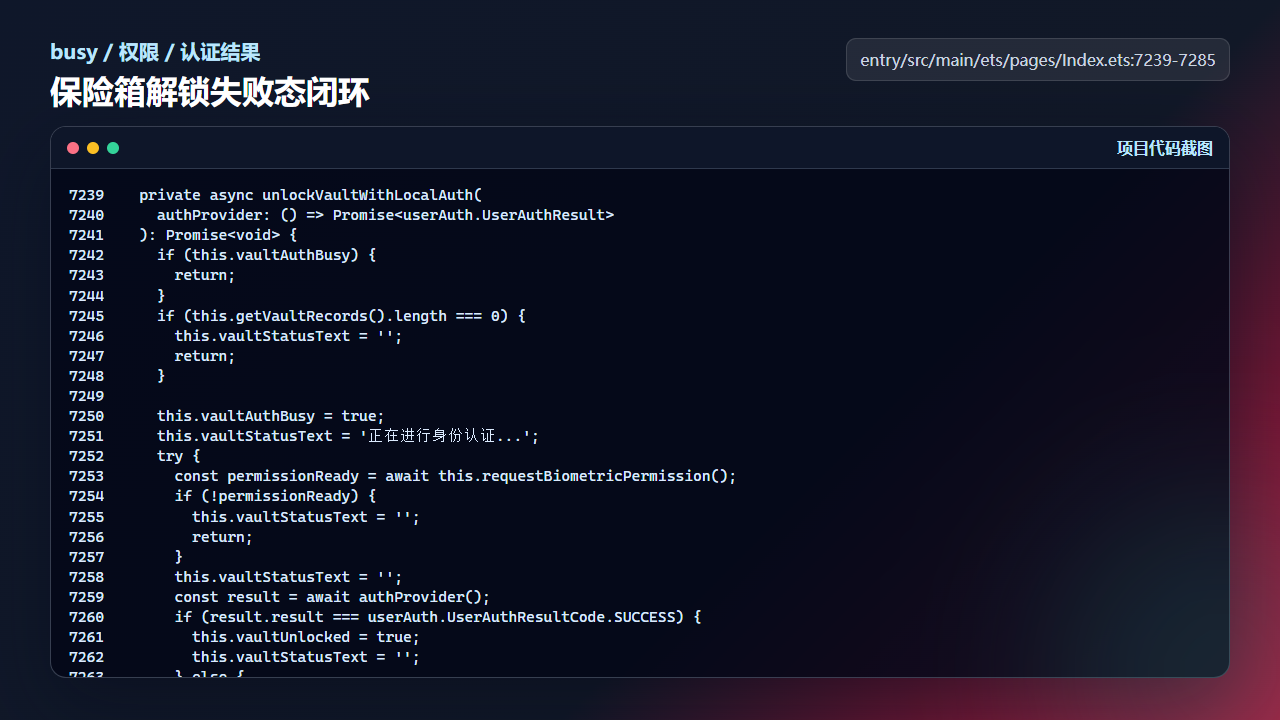This screenshot has height=720, width=1280.
Task: Click vaultStatusText assignment on line 7258
Action: [288, 576]
